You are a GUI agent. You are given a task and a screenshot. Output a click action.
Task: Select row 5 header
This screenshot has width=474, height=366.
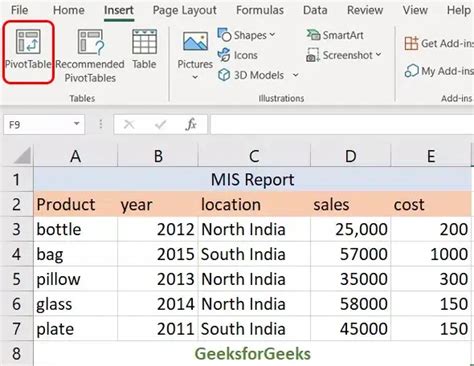[x=17, y=279]
